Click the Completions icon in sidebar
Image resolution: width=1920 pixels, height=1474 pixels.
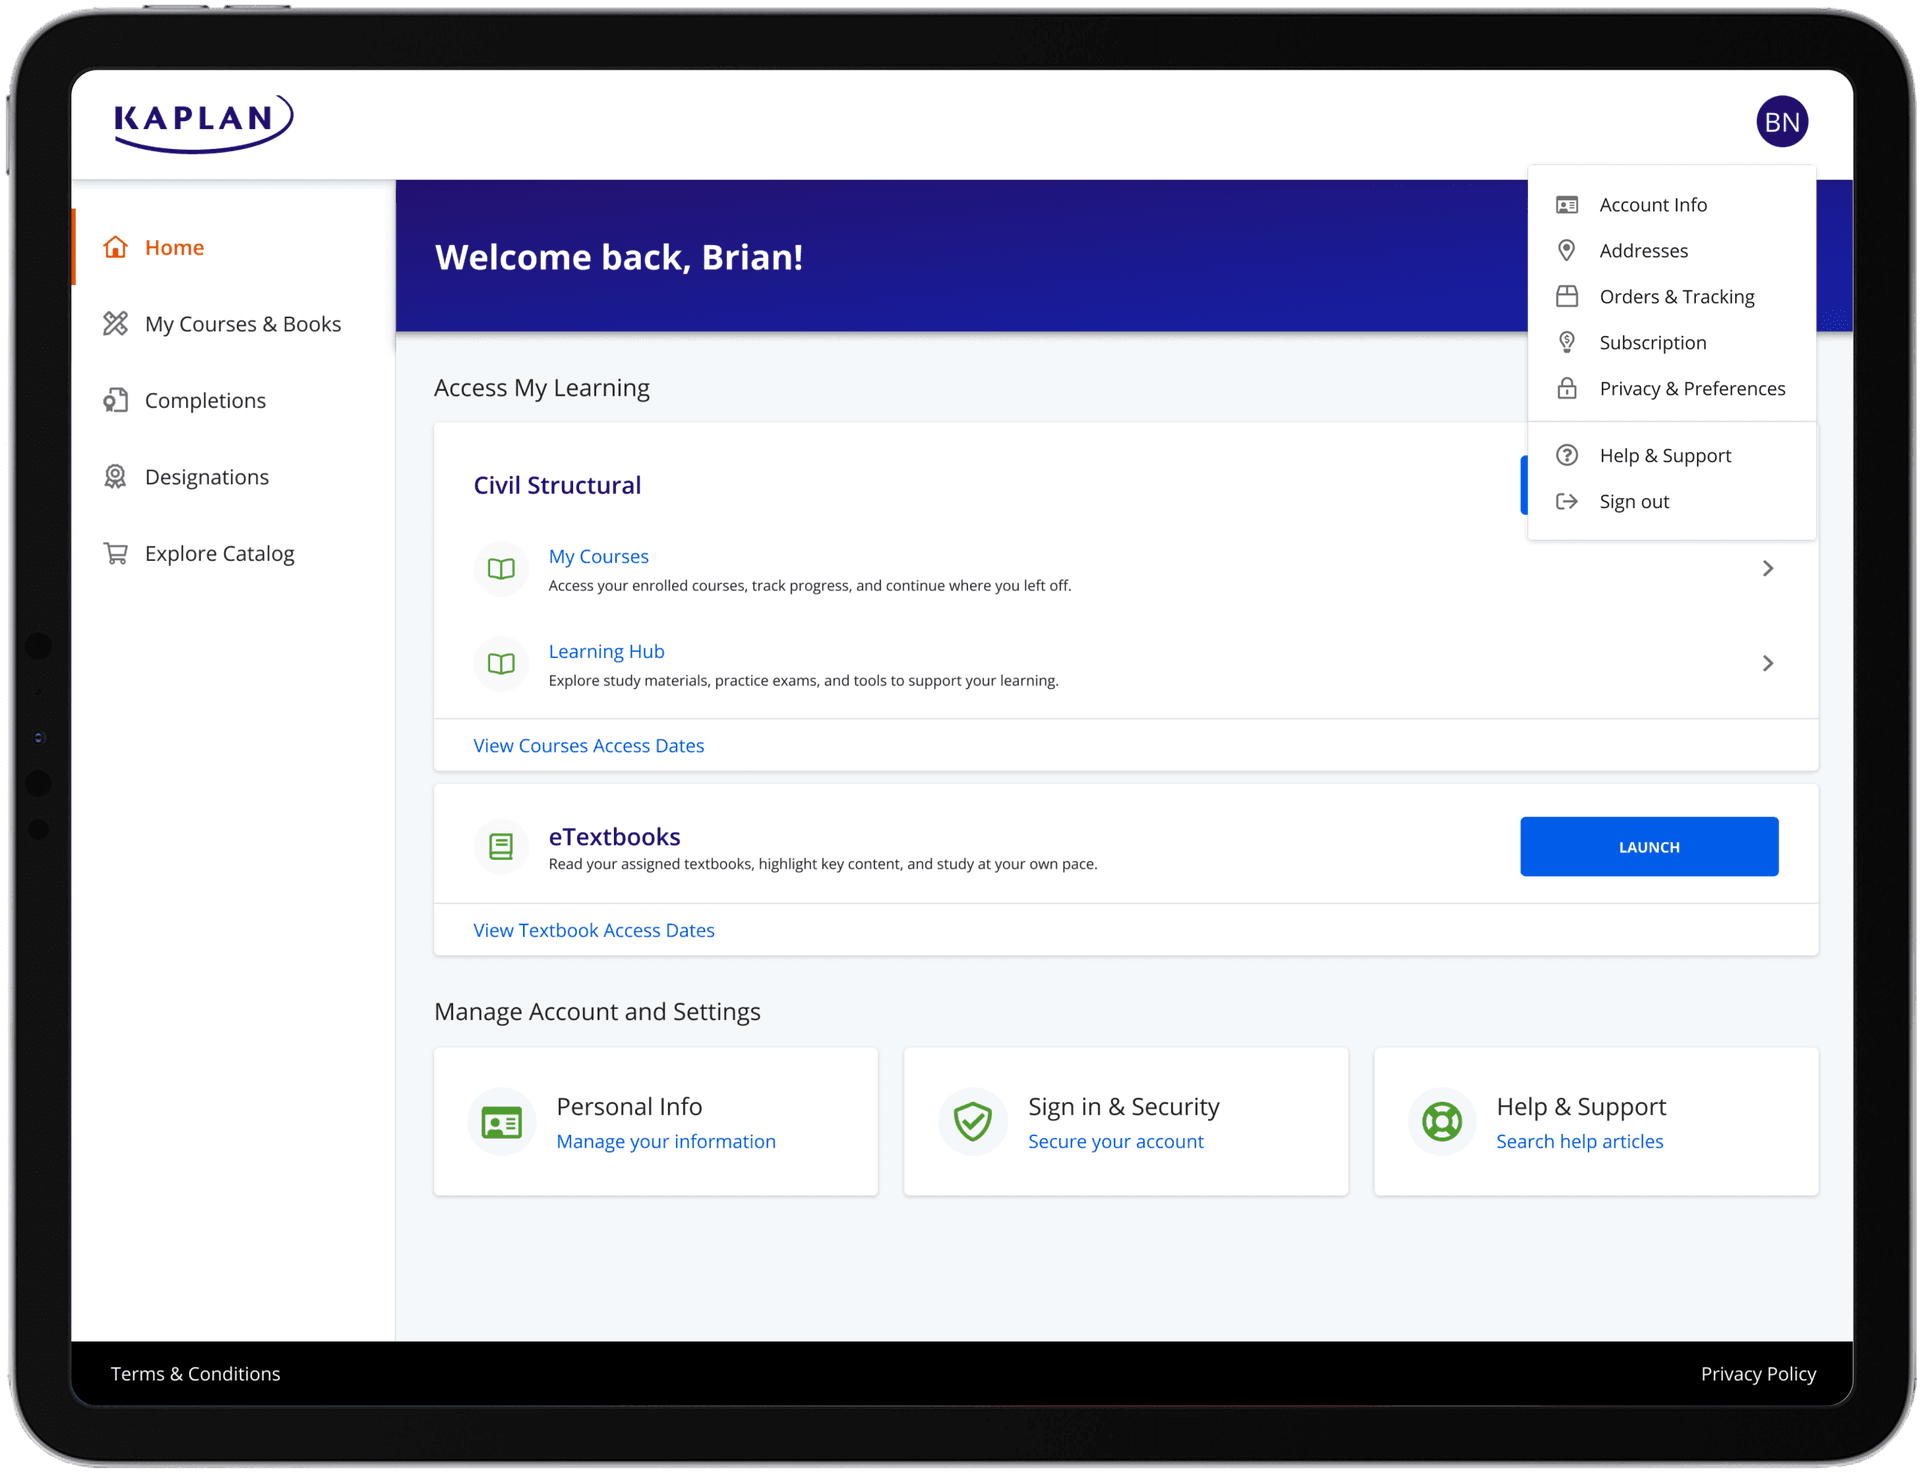pos(116,400)
